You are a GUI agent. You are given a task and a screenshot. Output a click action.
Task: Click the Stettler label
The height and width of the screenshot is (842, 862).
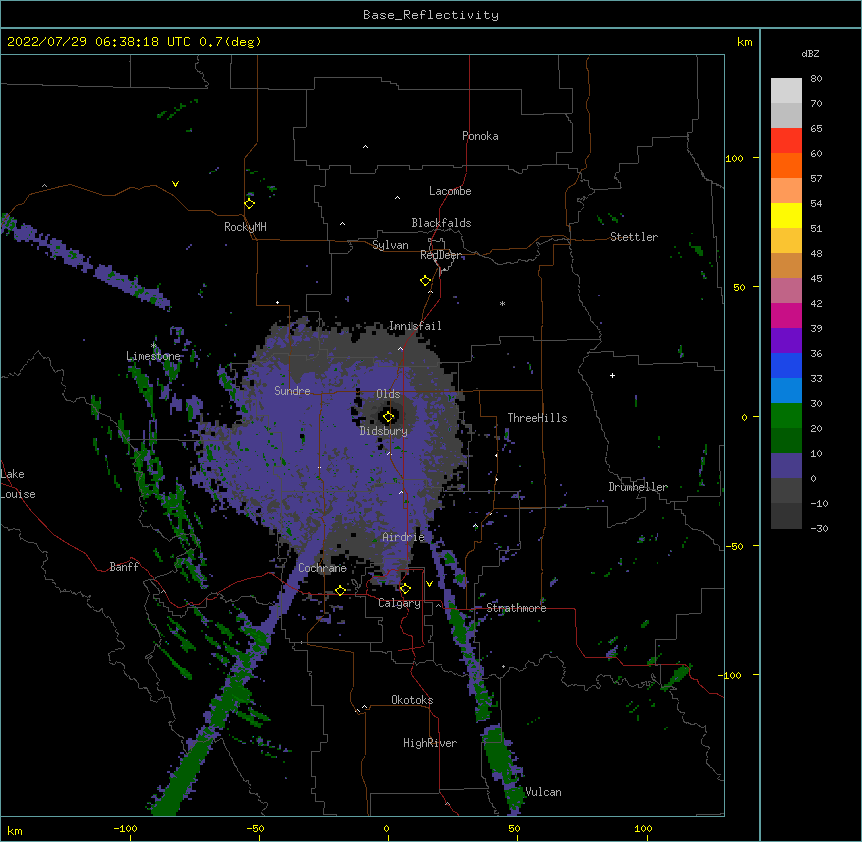634,237
